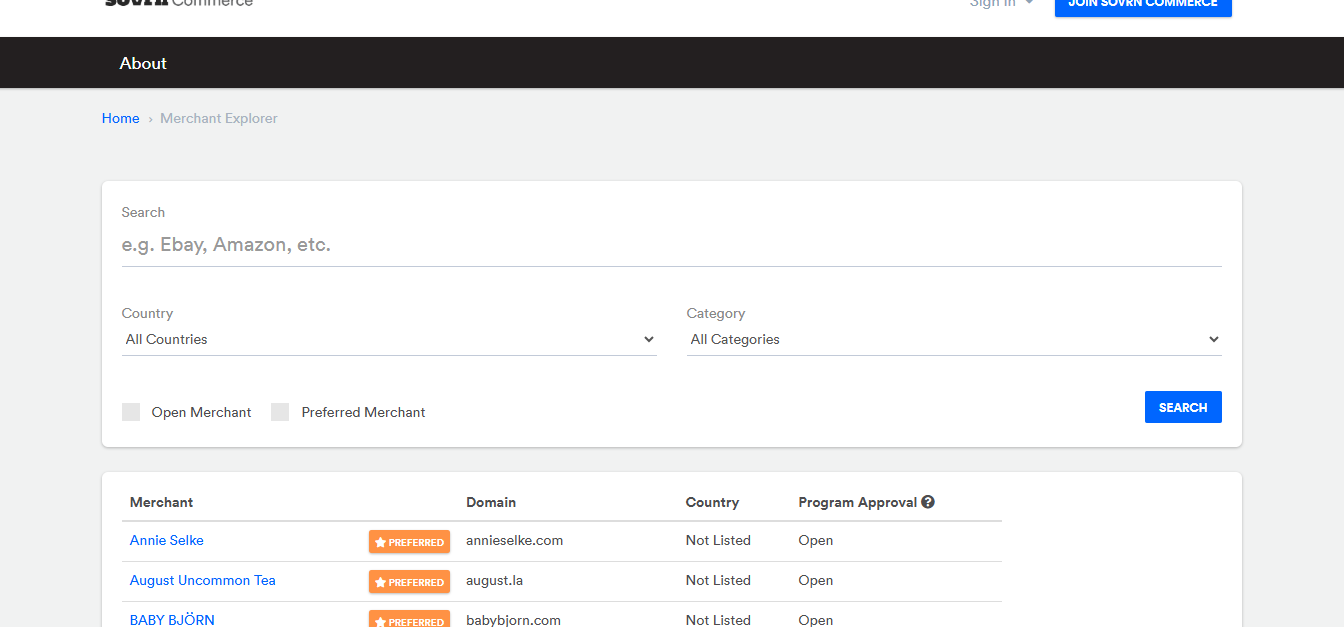Tick the Preferred Merchant checkbox
Image resolution: width=1344 pixels, height=627 pixels.
(x=280, y=412)
